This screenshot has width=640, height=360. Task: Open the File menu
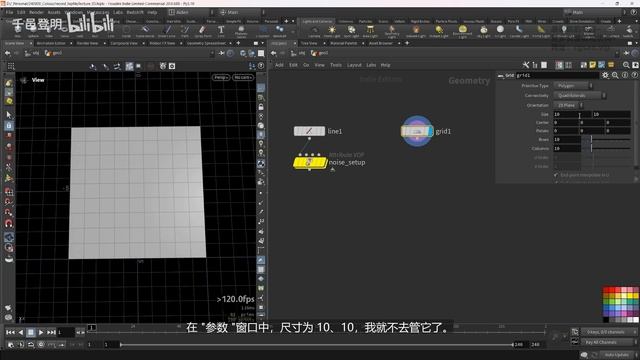[x=9, y=12]
